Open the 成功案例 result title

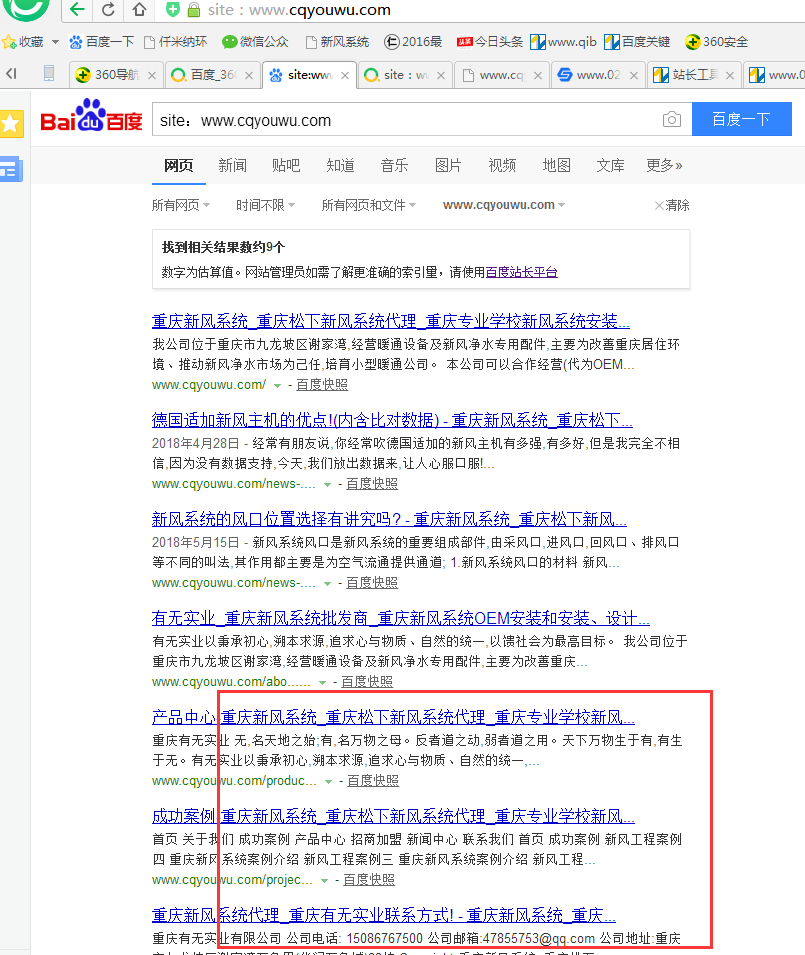tap(393, 816)
